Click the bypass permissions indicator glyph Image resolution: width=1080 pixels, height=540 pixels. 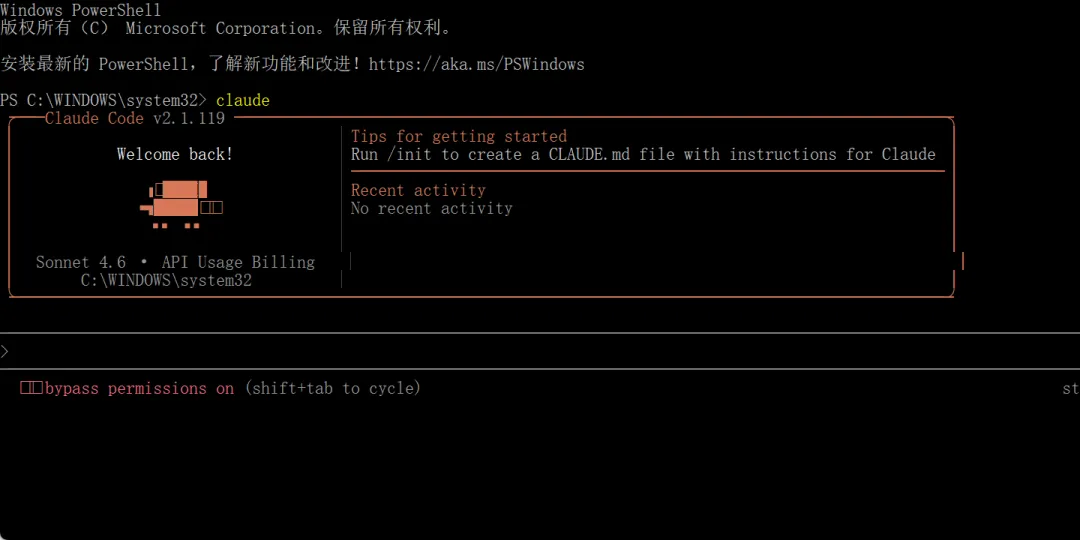(x=30, y=389)
